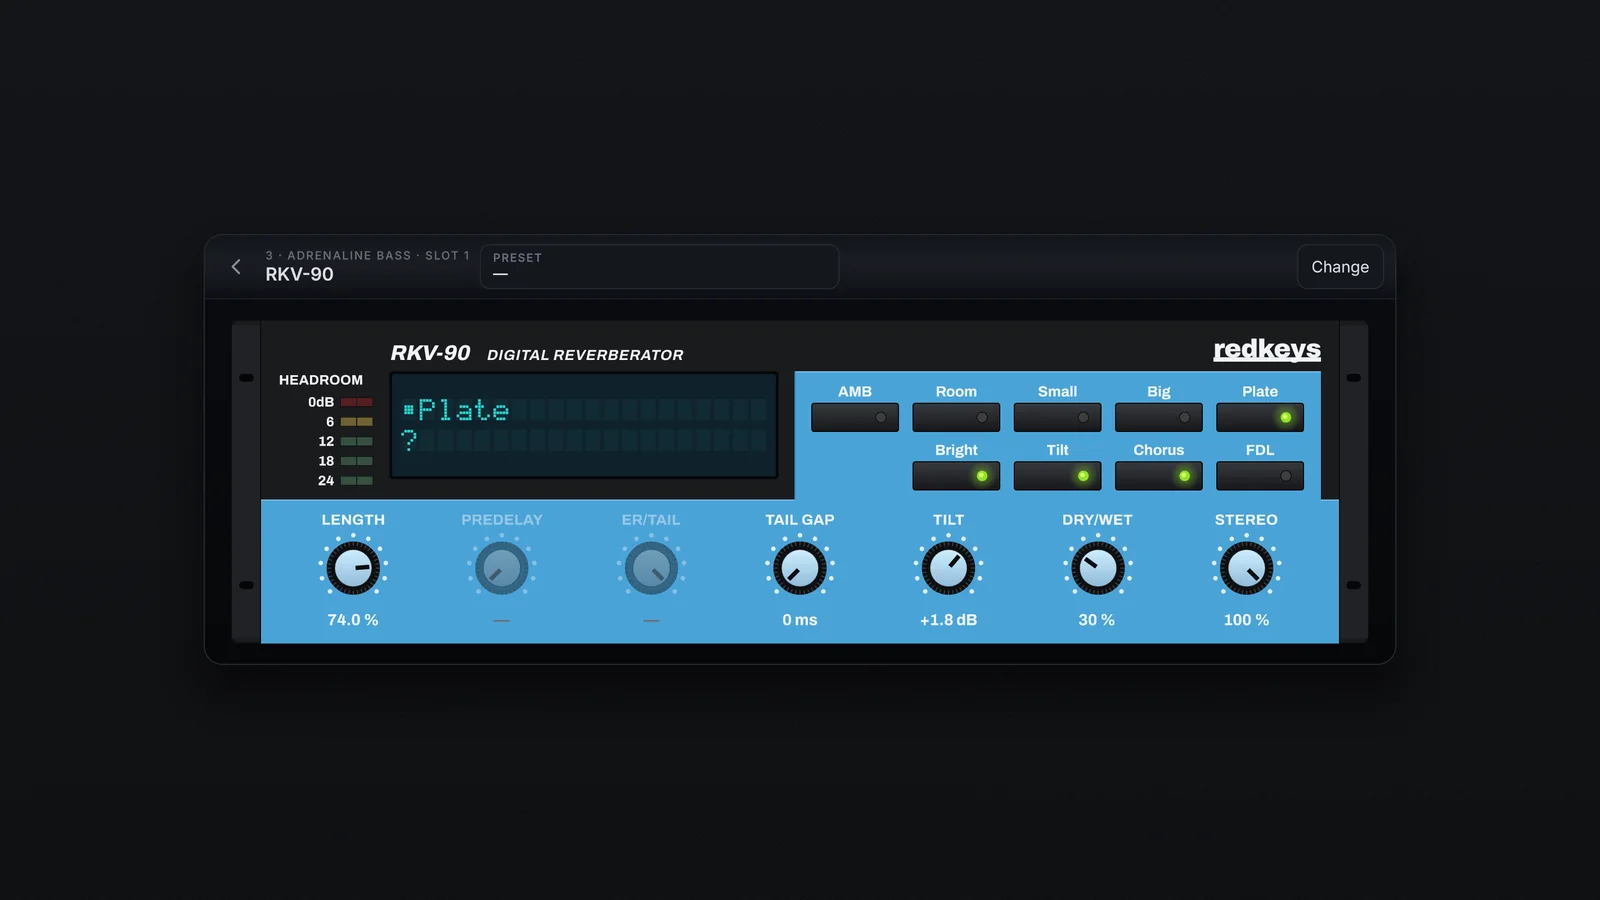This screenshot has width=1600, height=900.
Task: Click the TAIL GAP knob
Action: (x=800, y=568)
